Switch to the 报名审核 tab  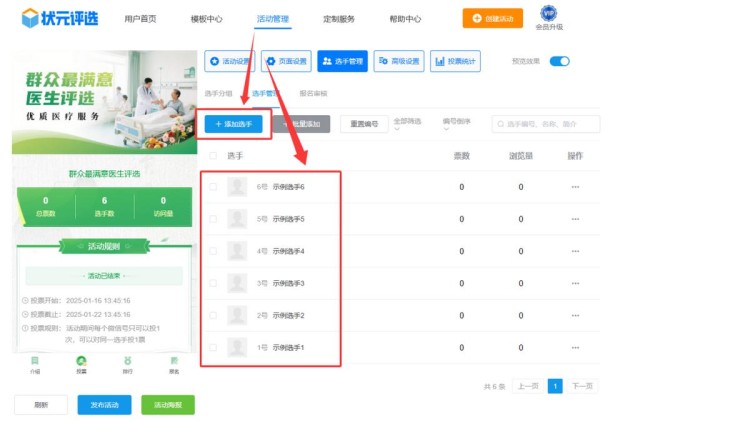point(313,93)
